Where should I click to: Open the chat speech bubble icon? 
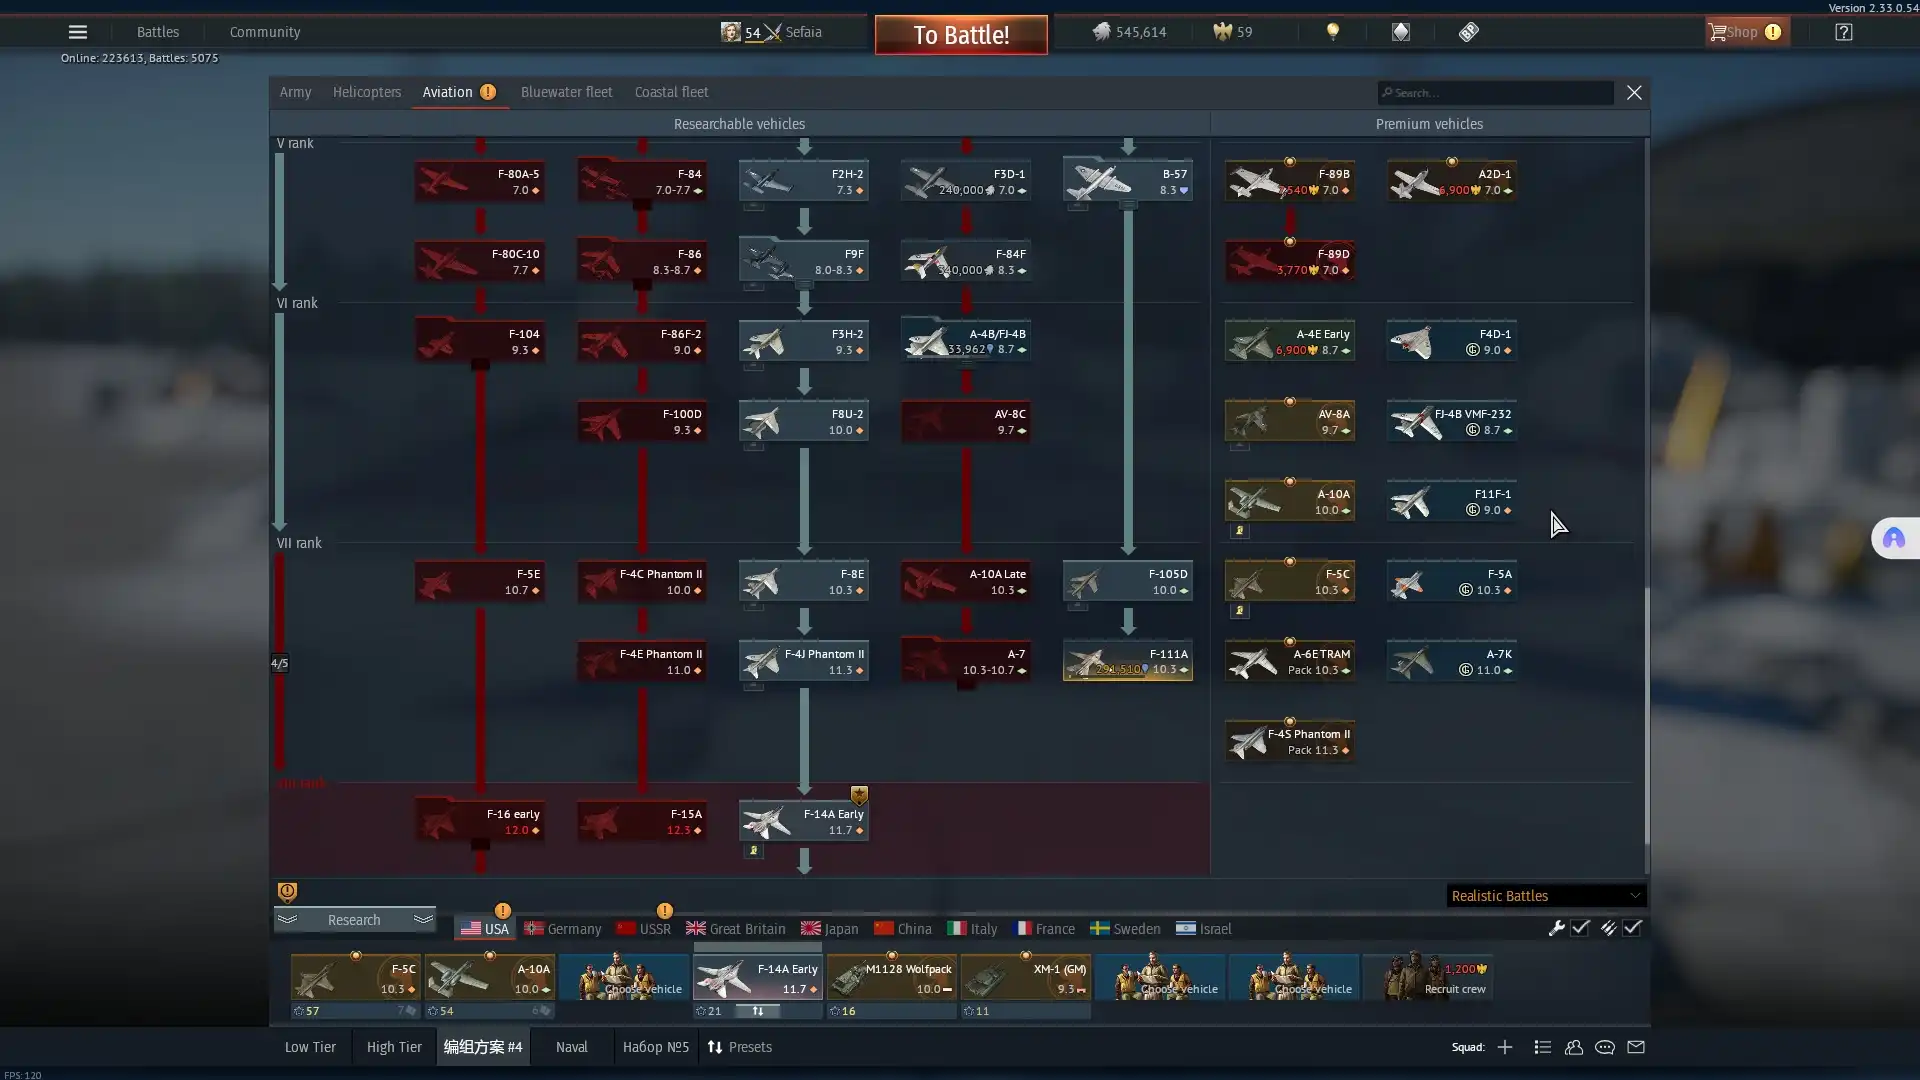1605,1047
